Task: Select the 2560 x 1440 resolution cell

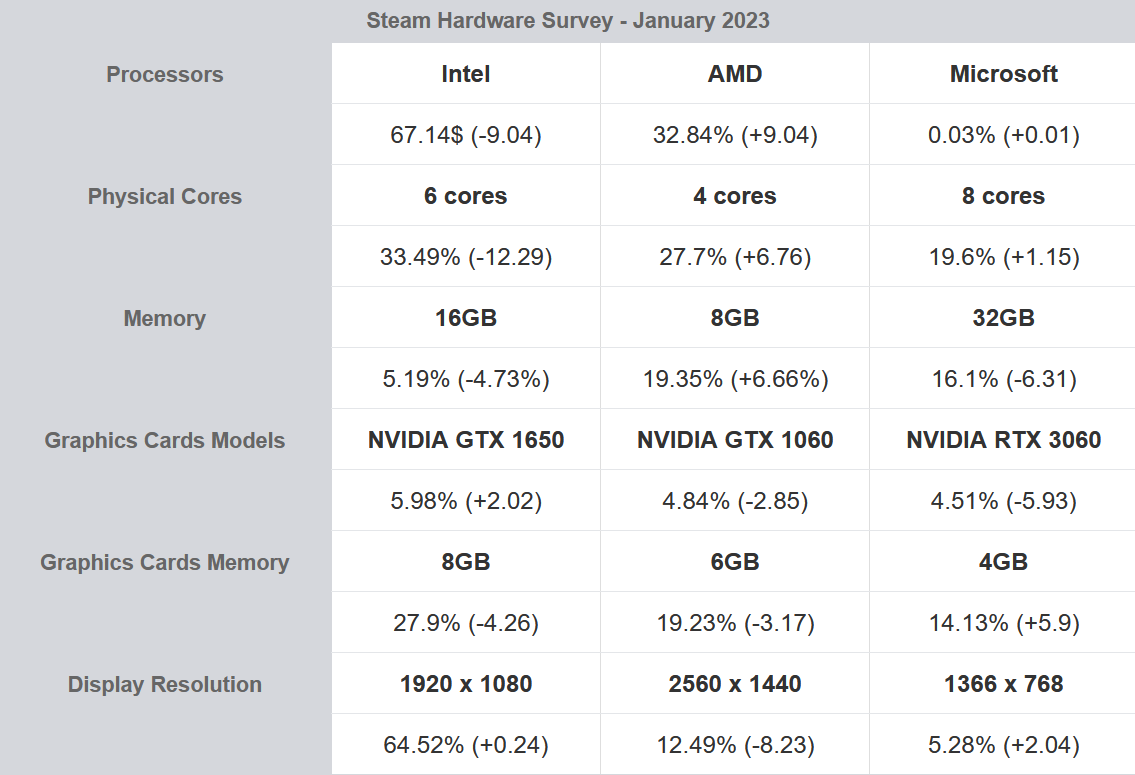Action: pyautogui.click(x=735, y=684)
